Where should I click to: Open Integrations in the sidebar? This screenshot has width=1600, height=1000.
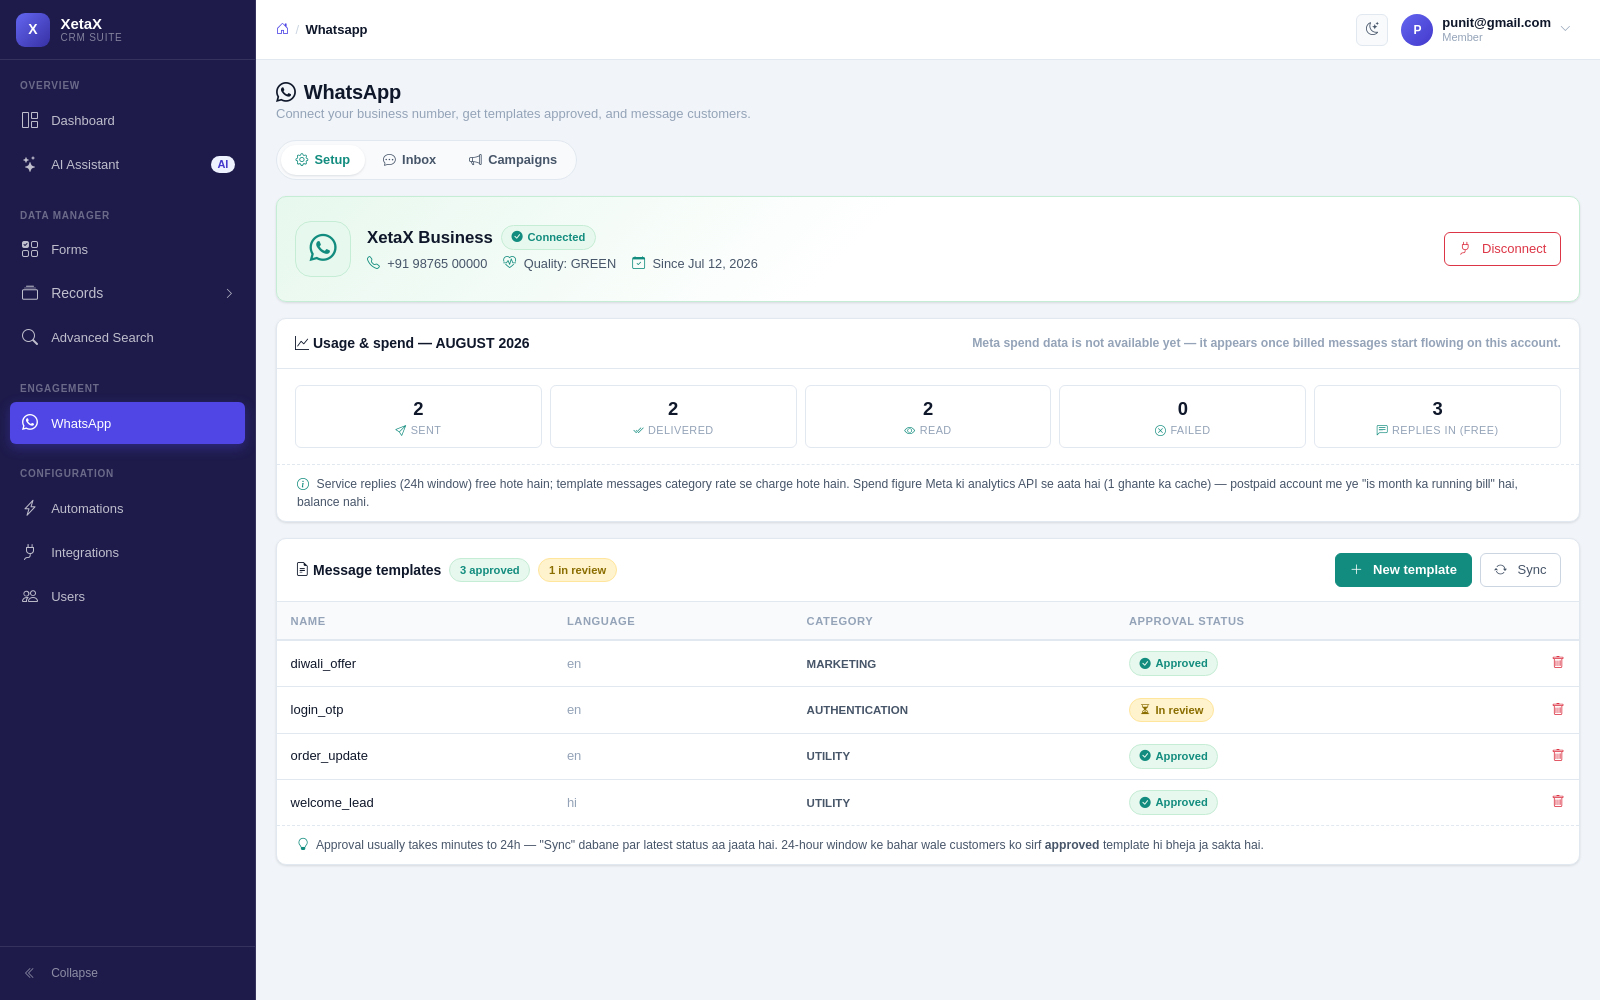[127, 552]
